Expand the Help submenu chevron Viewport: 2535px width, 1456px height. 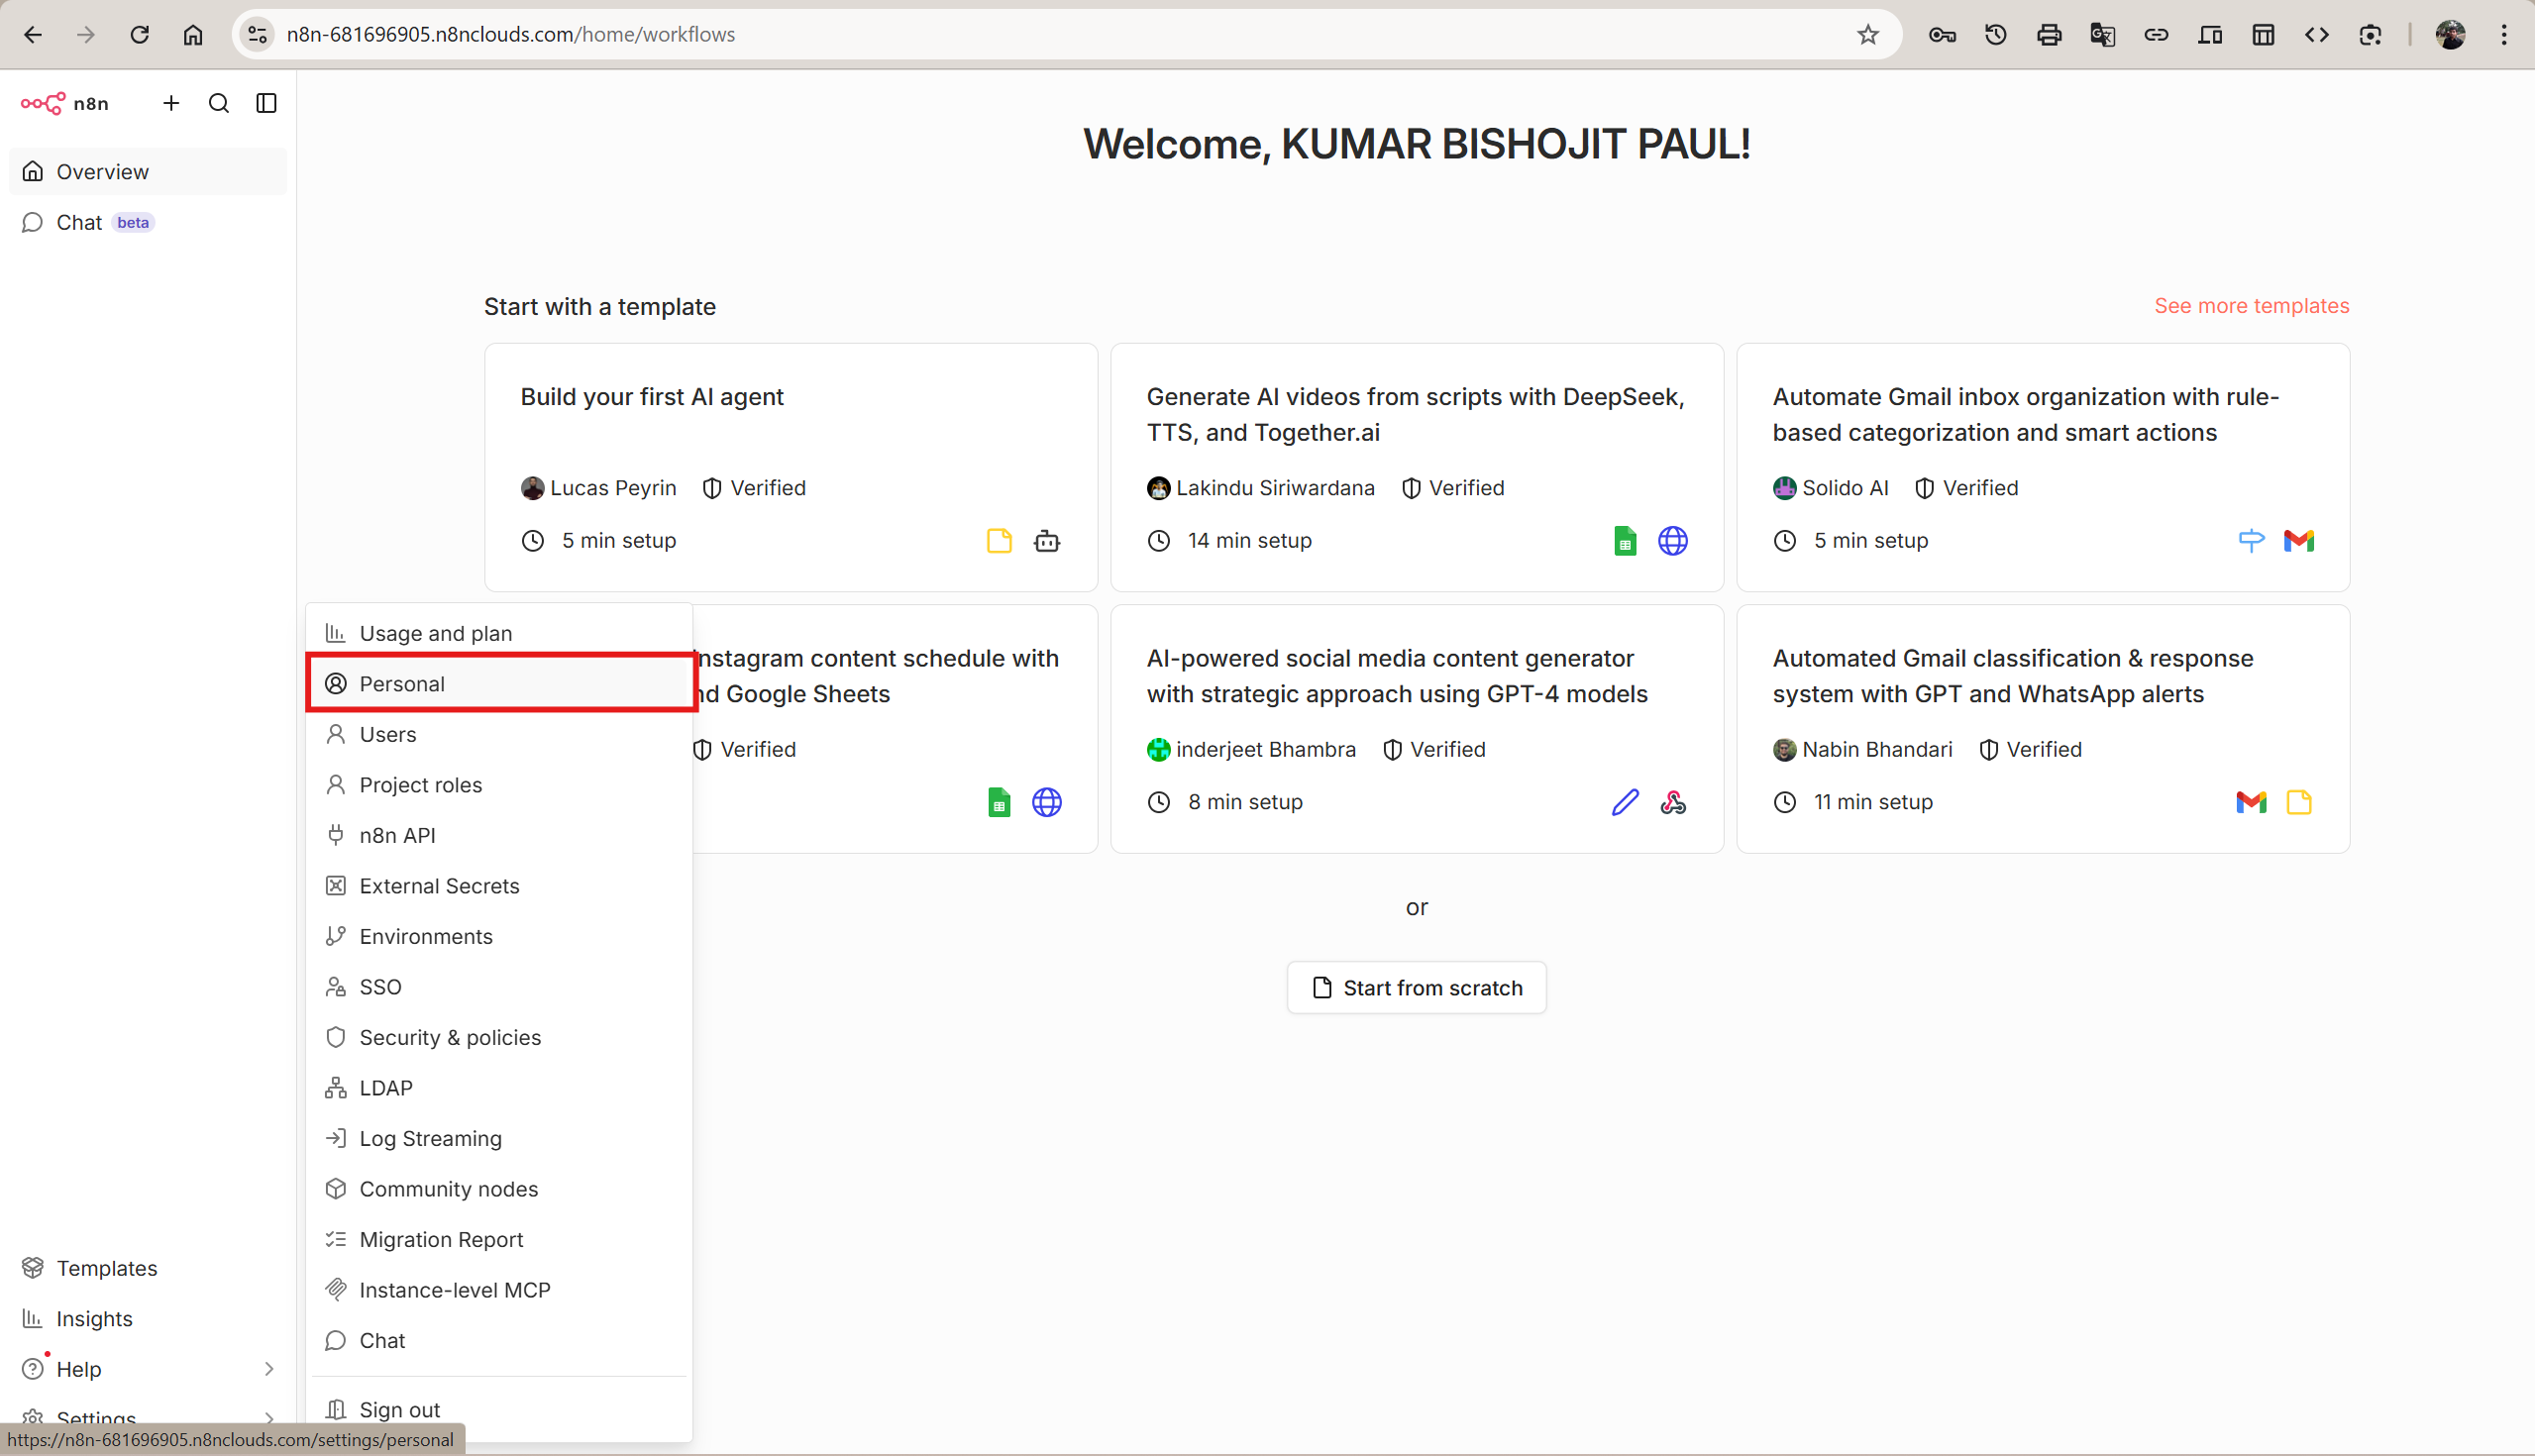[x=268, y=1368]
